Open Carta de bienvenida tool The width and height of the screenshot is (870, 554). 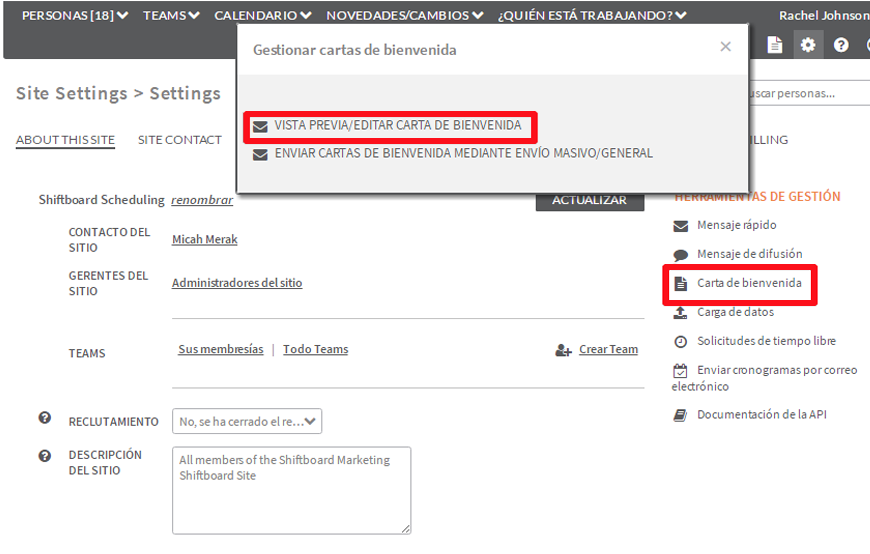[x=749, y=283]
